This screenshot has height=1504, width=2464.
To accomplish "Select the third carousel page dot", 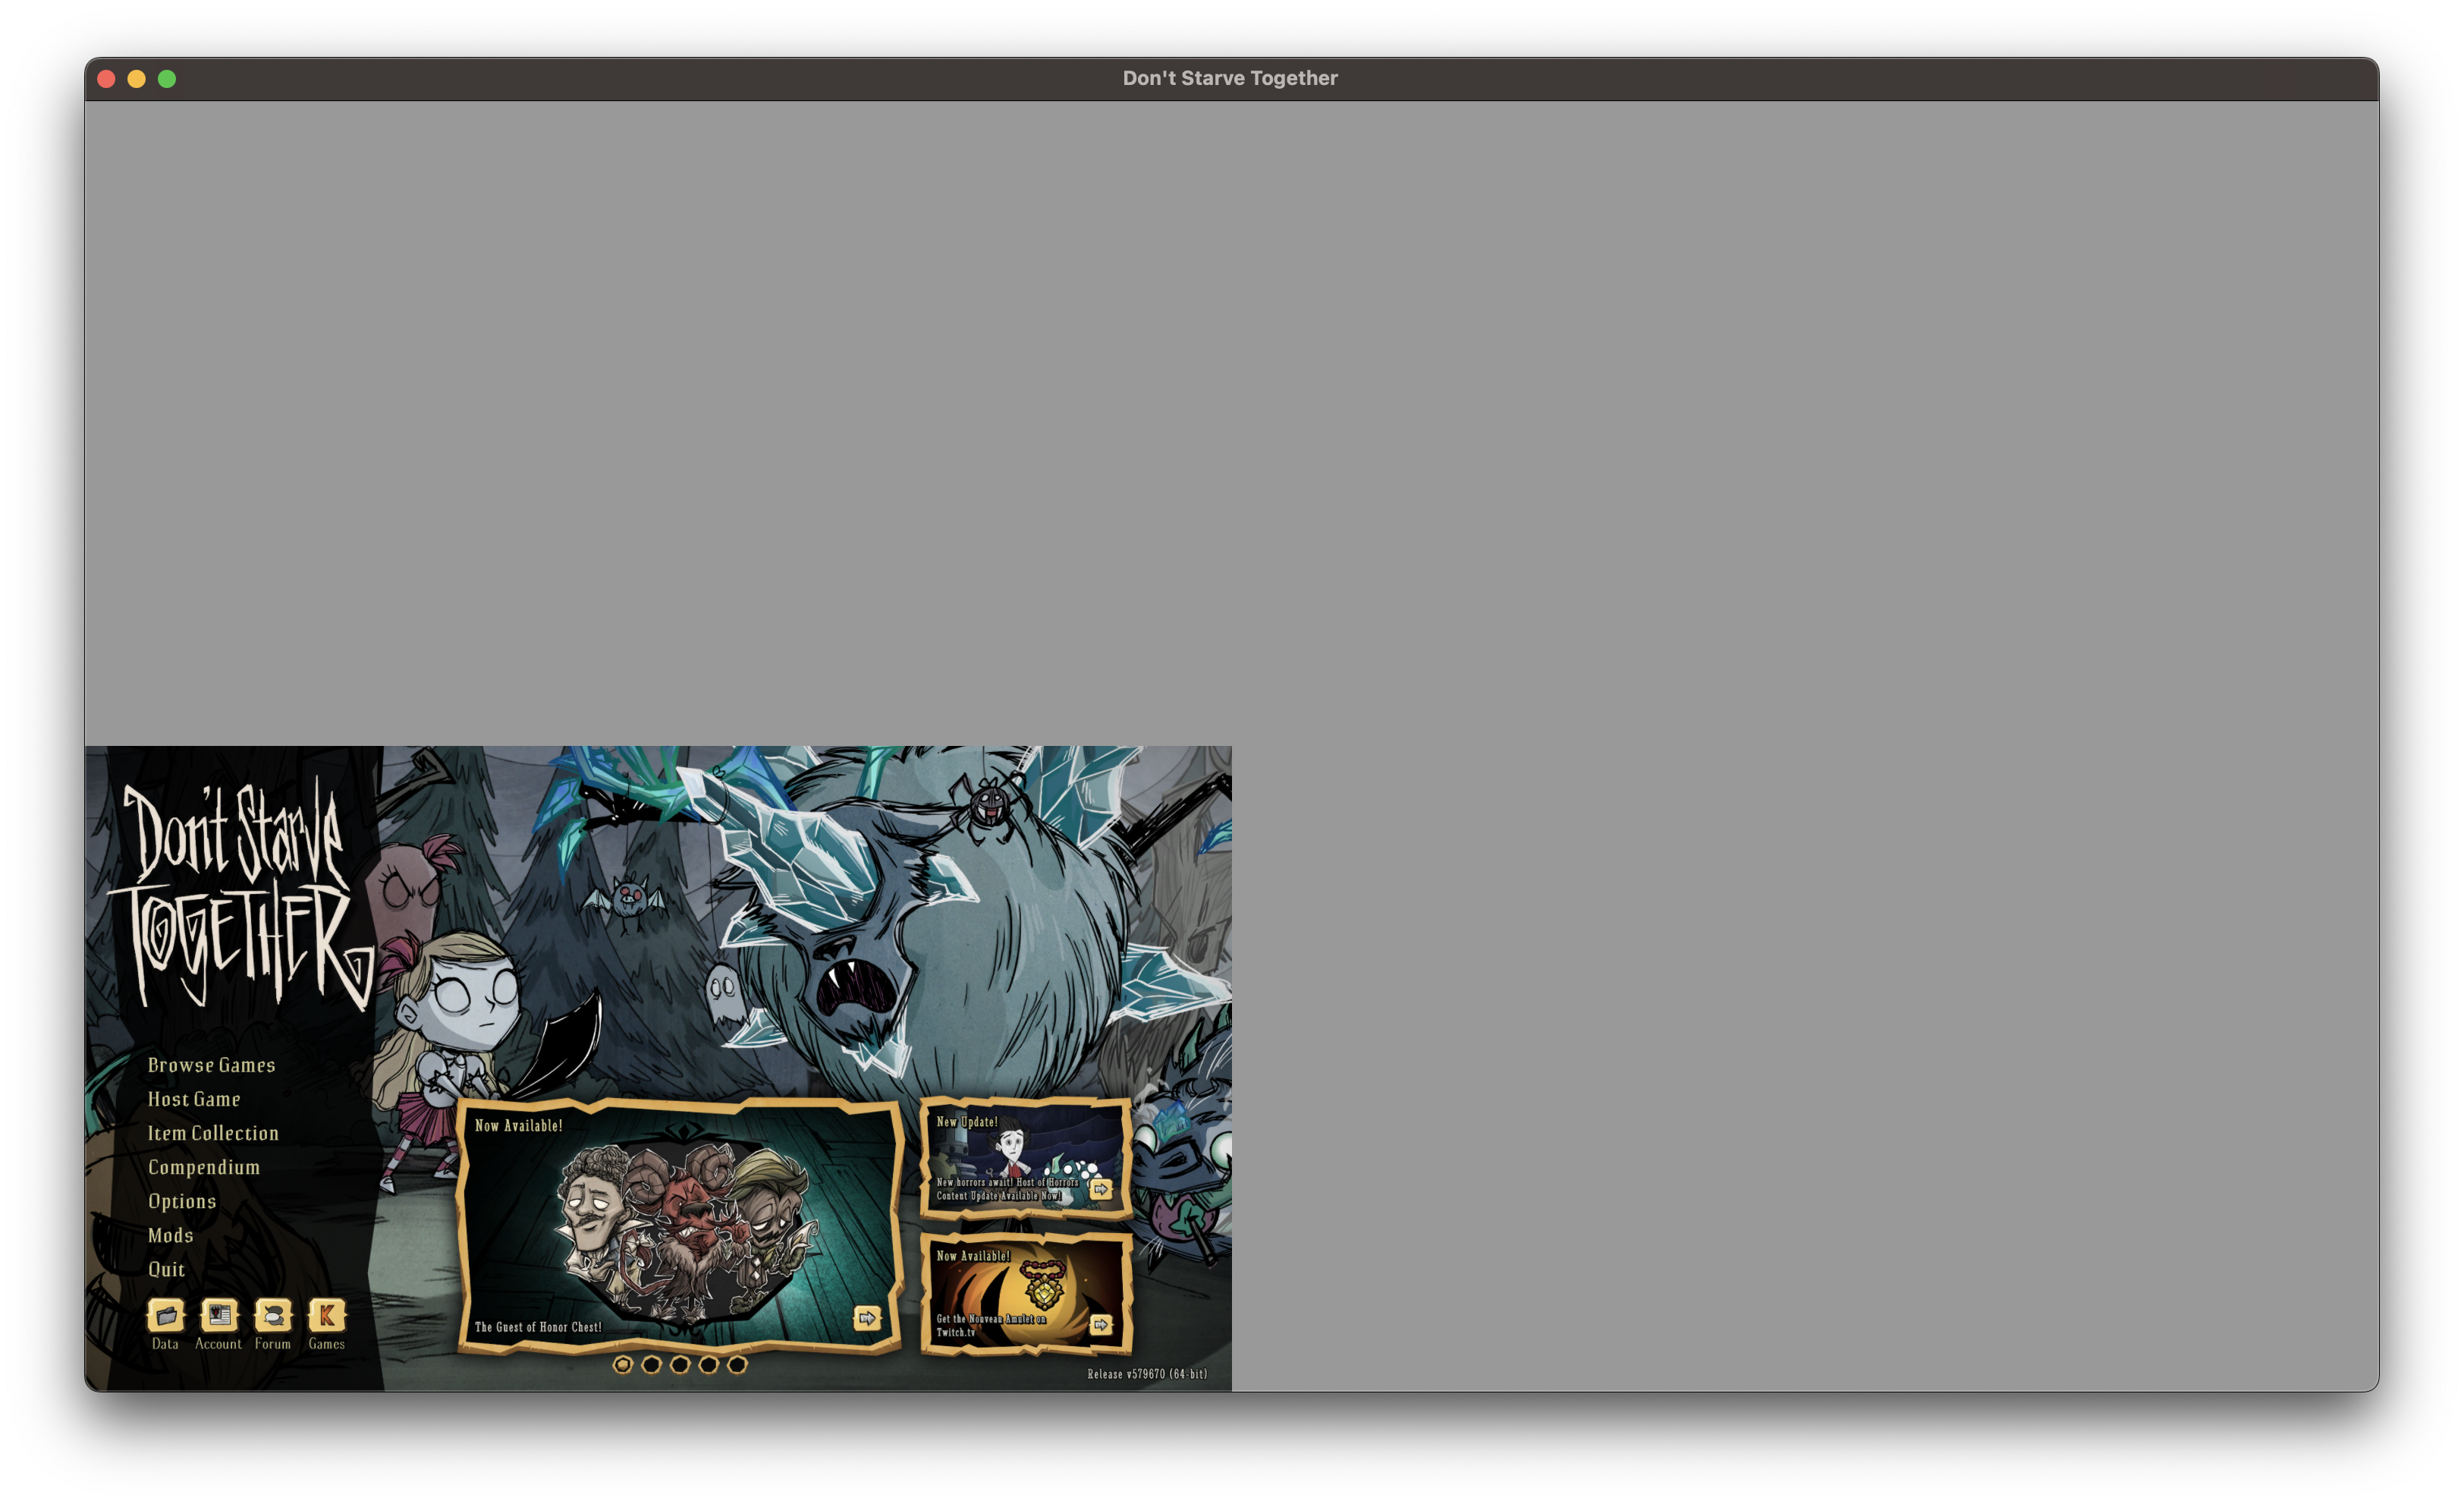I will tap(680, 1364).
